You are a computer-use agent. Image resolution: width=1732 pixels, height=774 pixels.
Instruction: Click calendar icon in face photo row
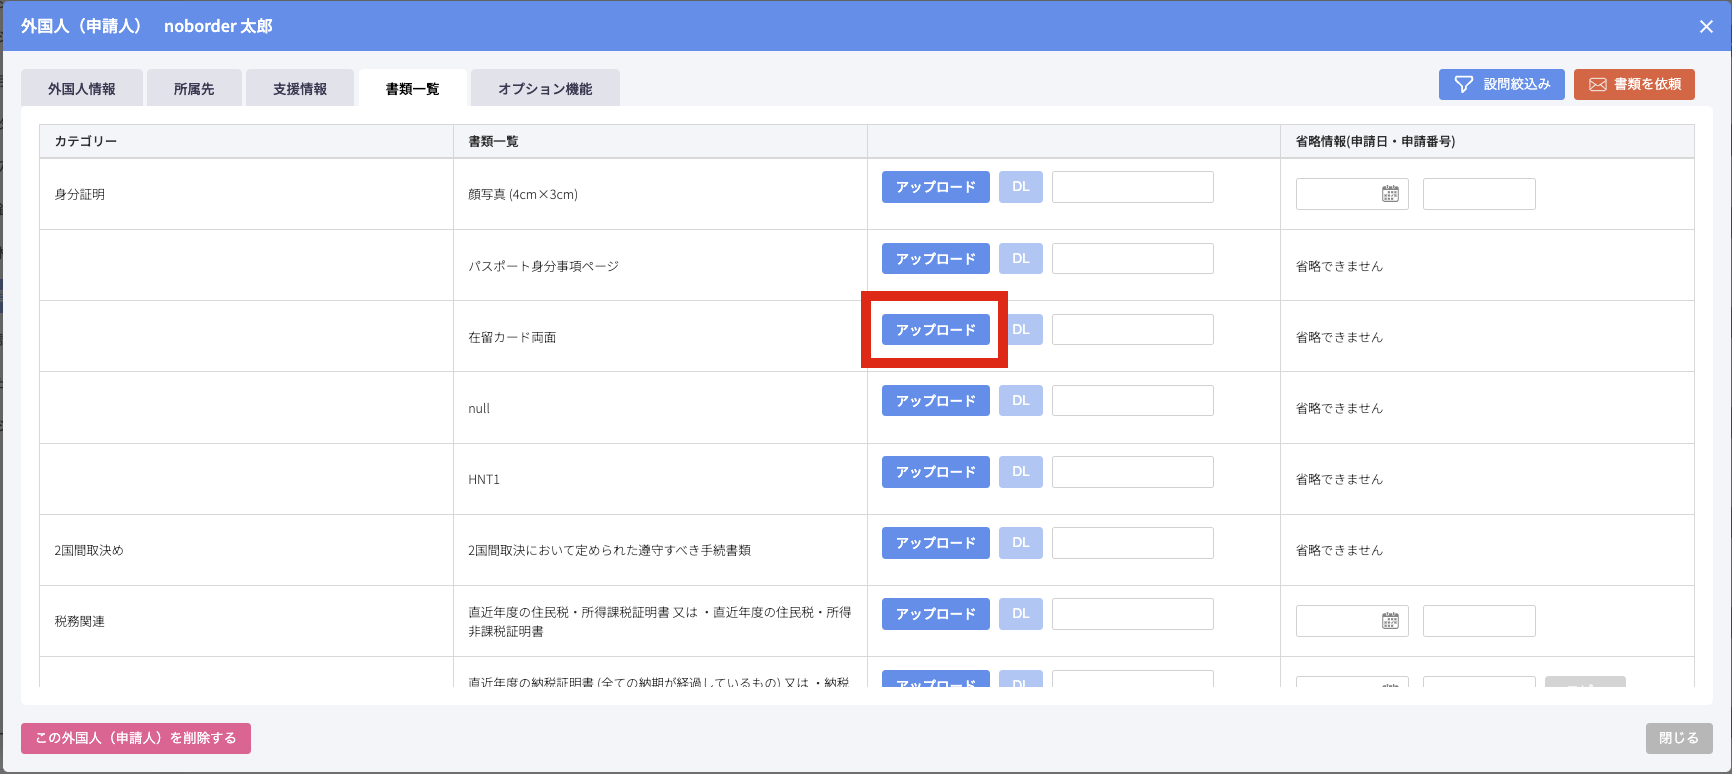coord(1390,194)
